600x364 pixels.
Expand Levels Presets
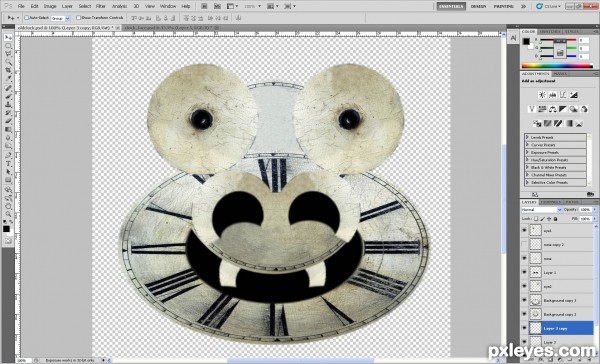tap(527, 137)
